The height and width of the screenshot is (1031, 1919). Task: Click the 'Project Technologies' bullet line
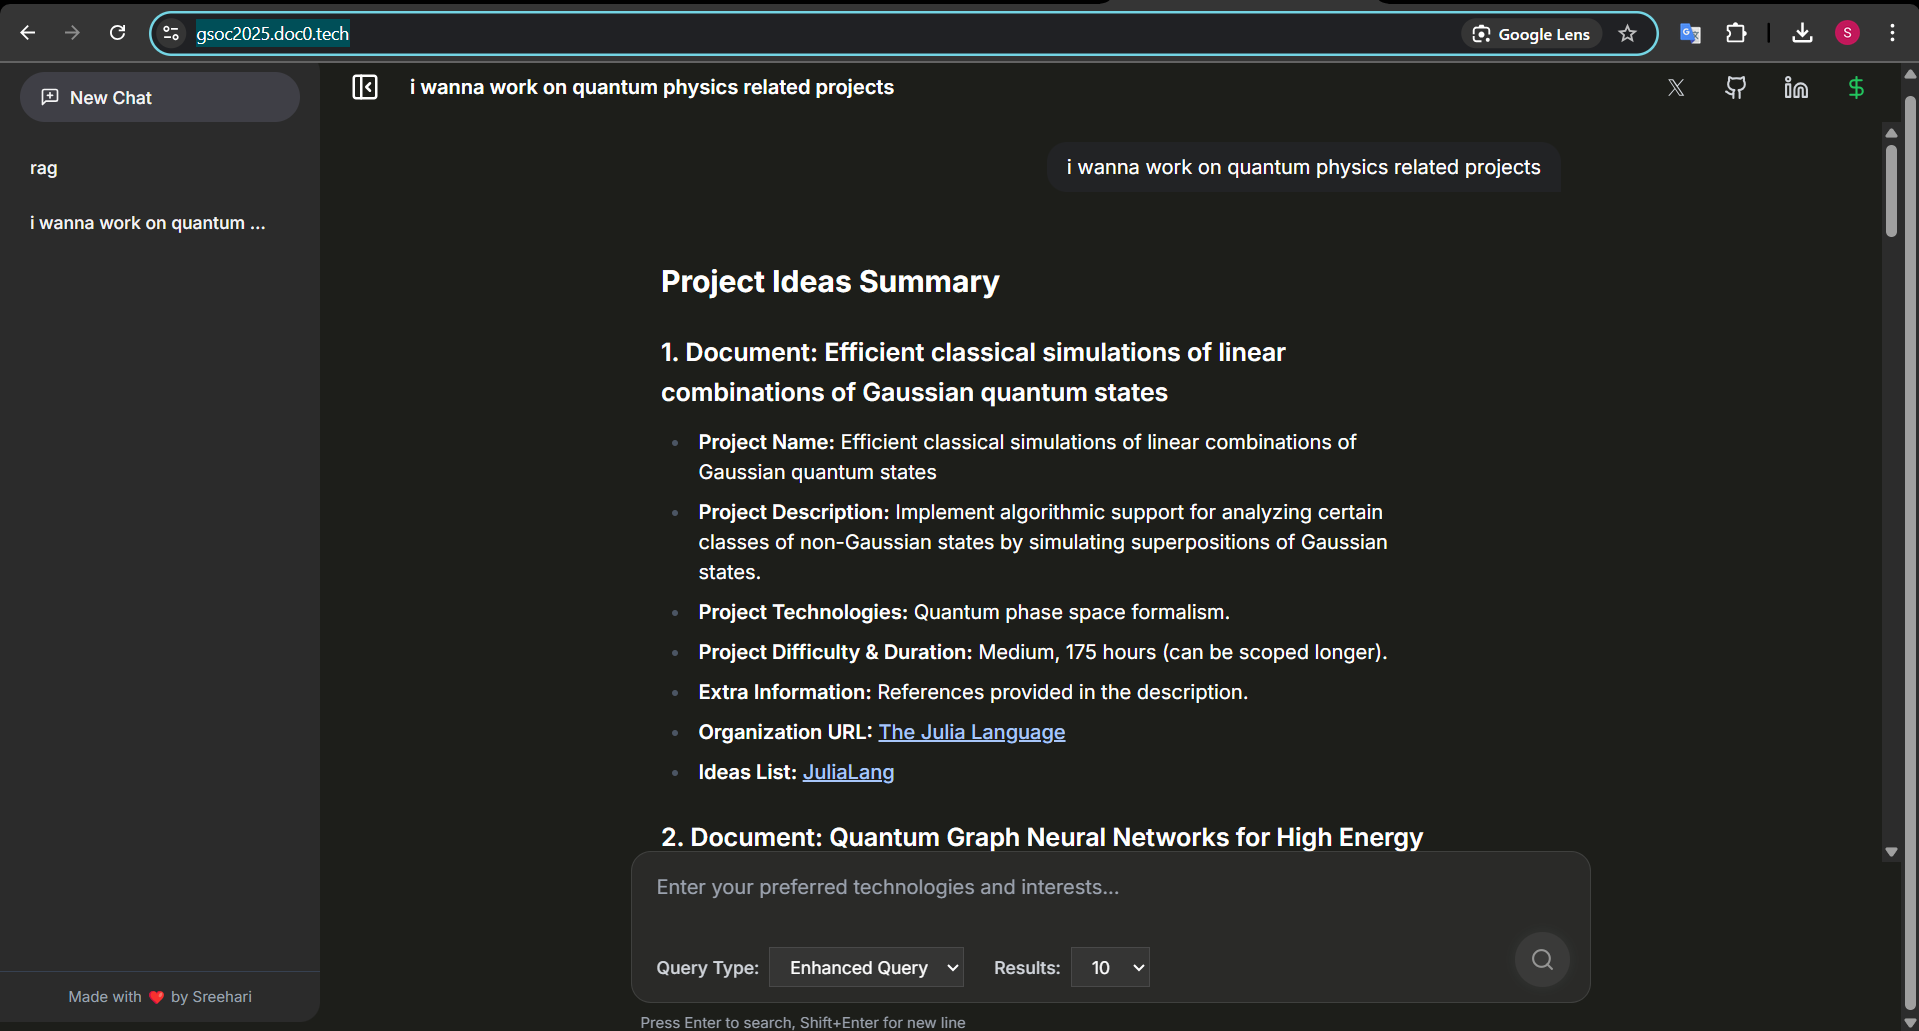(x=964, y=612)
